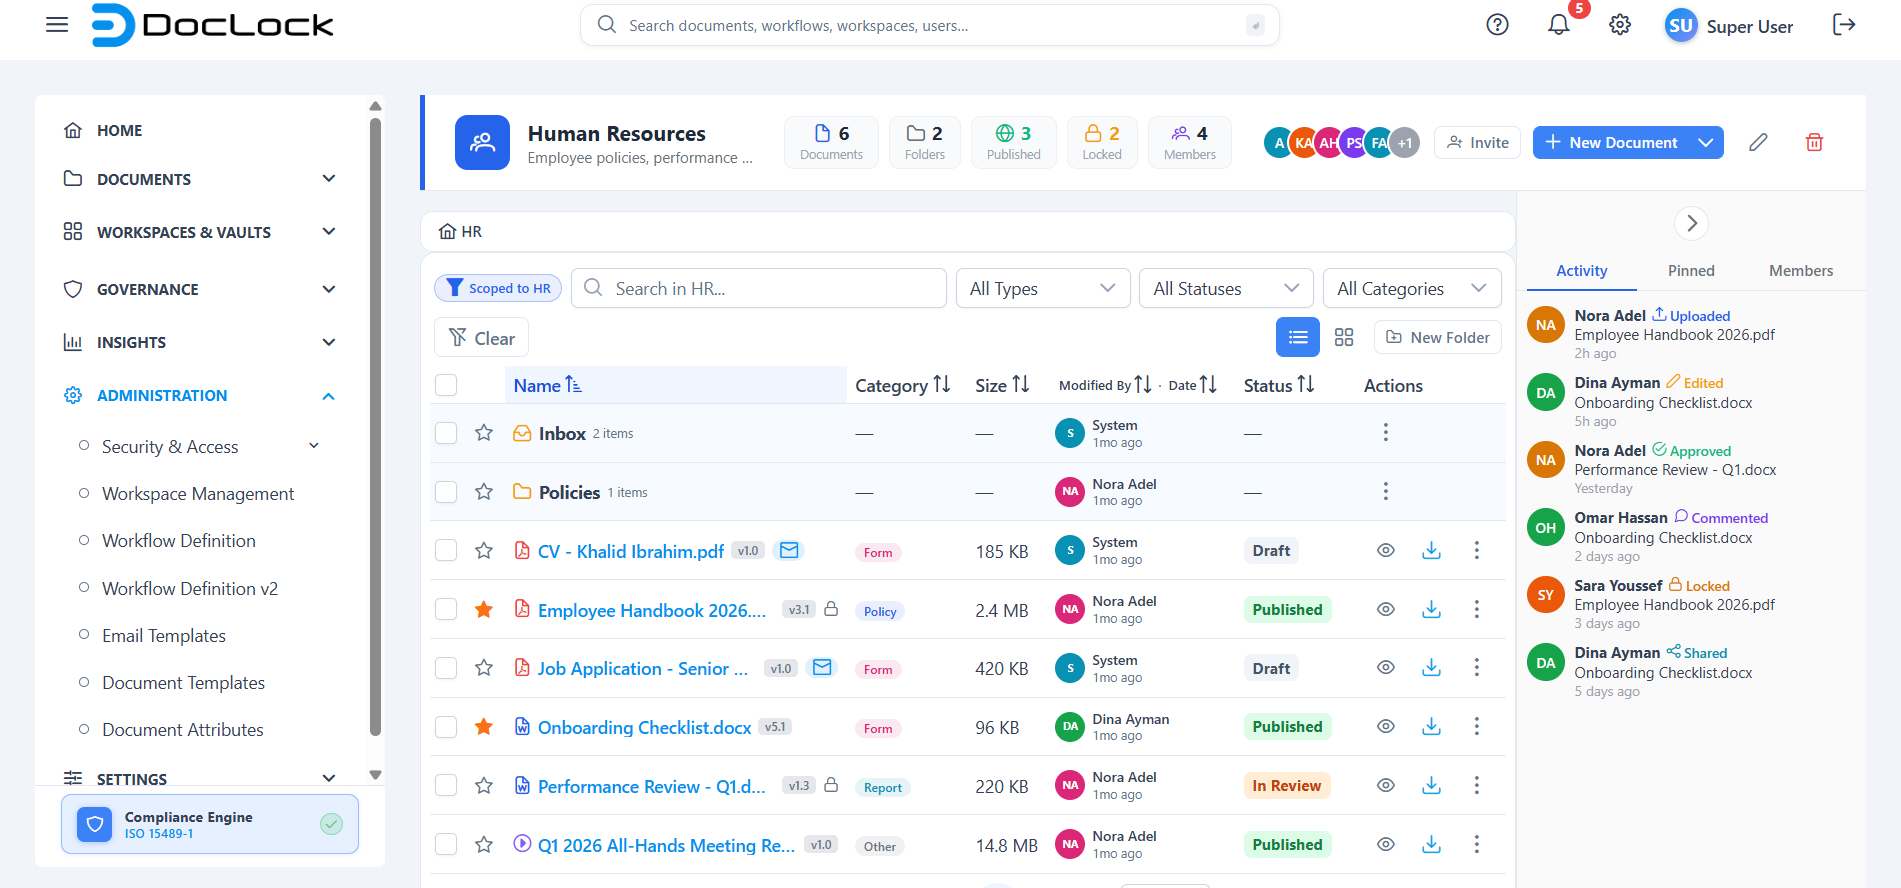Viewport: 1901px width, 888px height.
Task: Toggle the select-all checkbox in table header
Action: coord(446,385)
